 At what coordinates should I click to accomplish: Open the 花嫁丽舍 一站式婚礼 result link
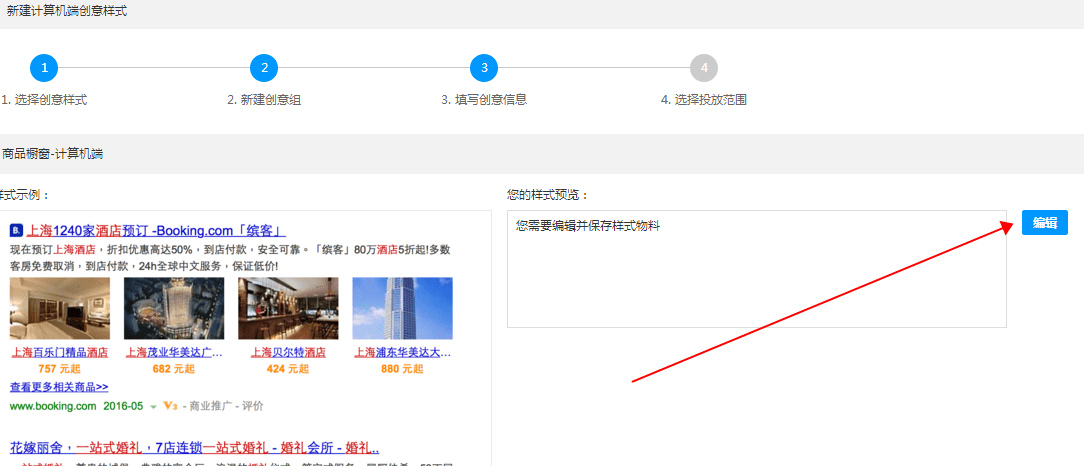[x=194, y=447]
